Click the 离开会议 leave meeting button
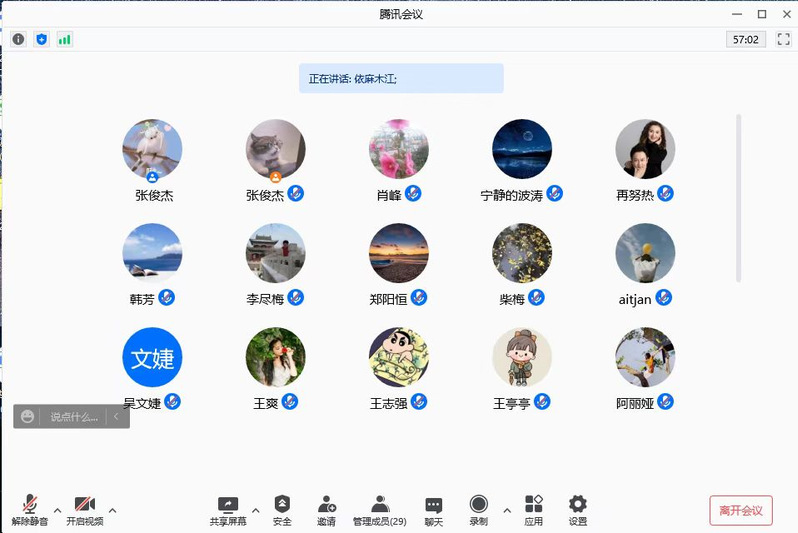Screen dimensions: 798x533 click(x=741, y=511)
